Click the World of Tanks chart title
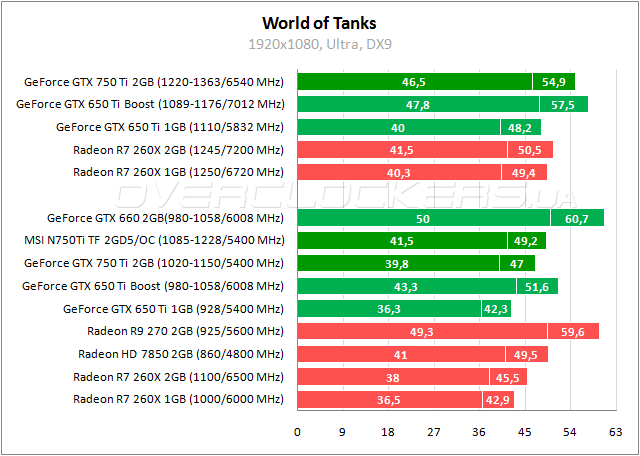Viewport: 640px width, 456px height. (x=319, y=24)
